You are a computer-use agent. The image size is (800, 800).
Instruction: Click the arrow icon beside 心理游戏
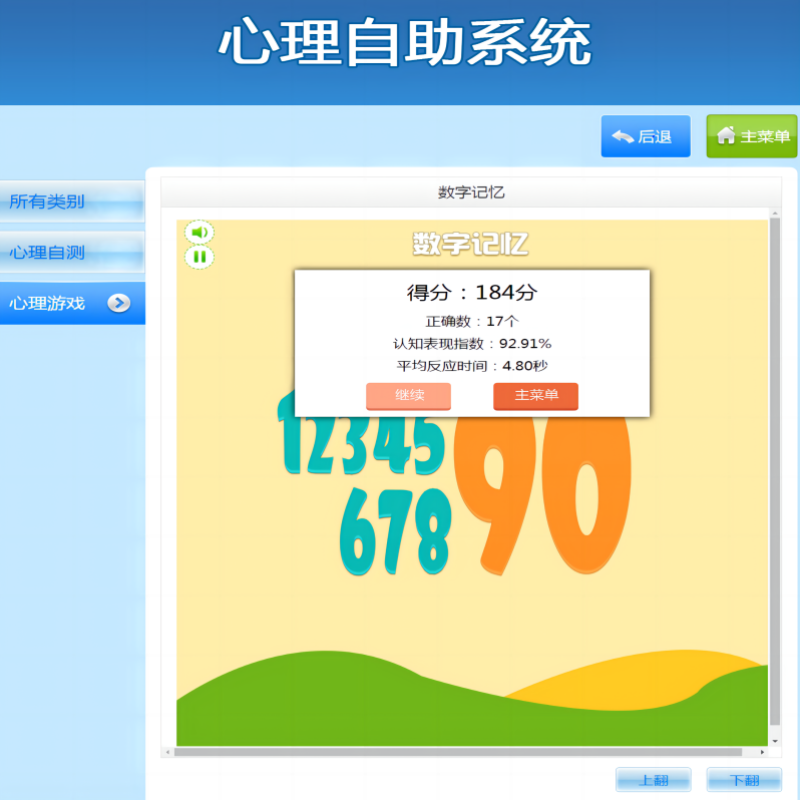[119, 304]
